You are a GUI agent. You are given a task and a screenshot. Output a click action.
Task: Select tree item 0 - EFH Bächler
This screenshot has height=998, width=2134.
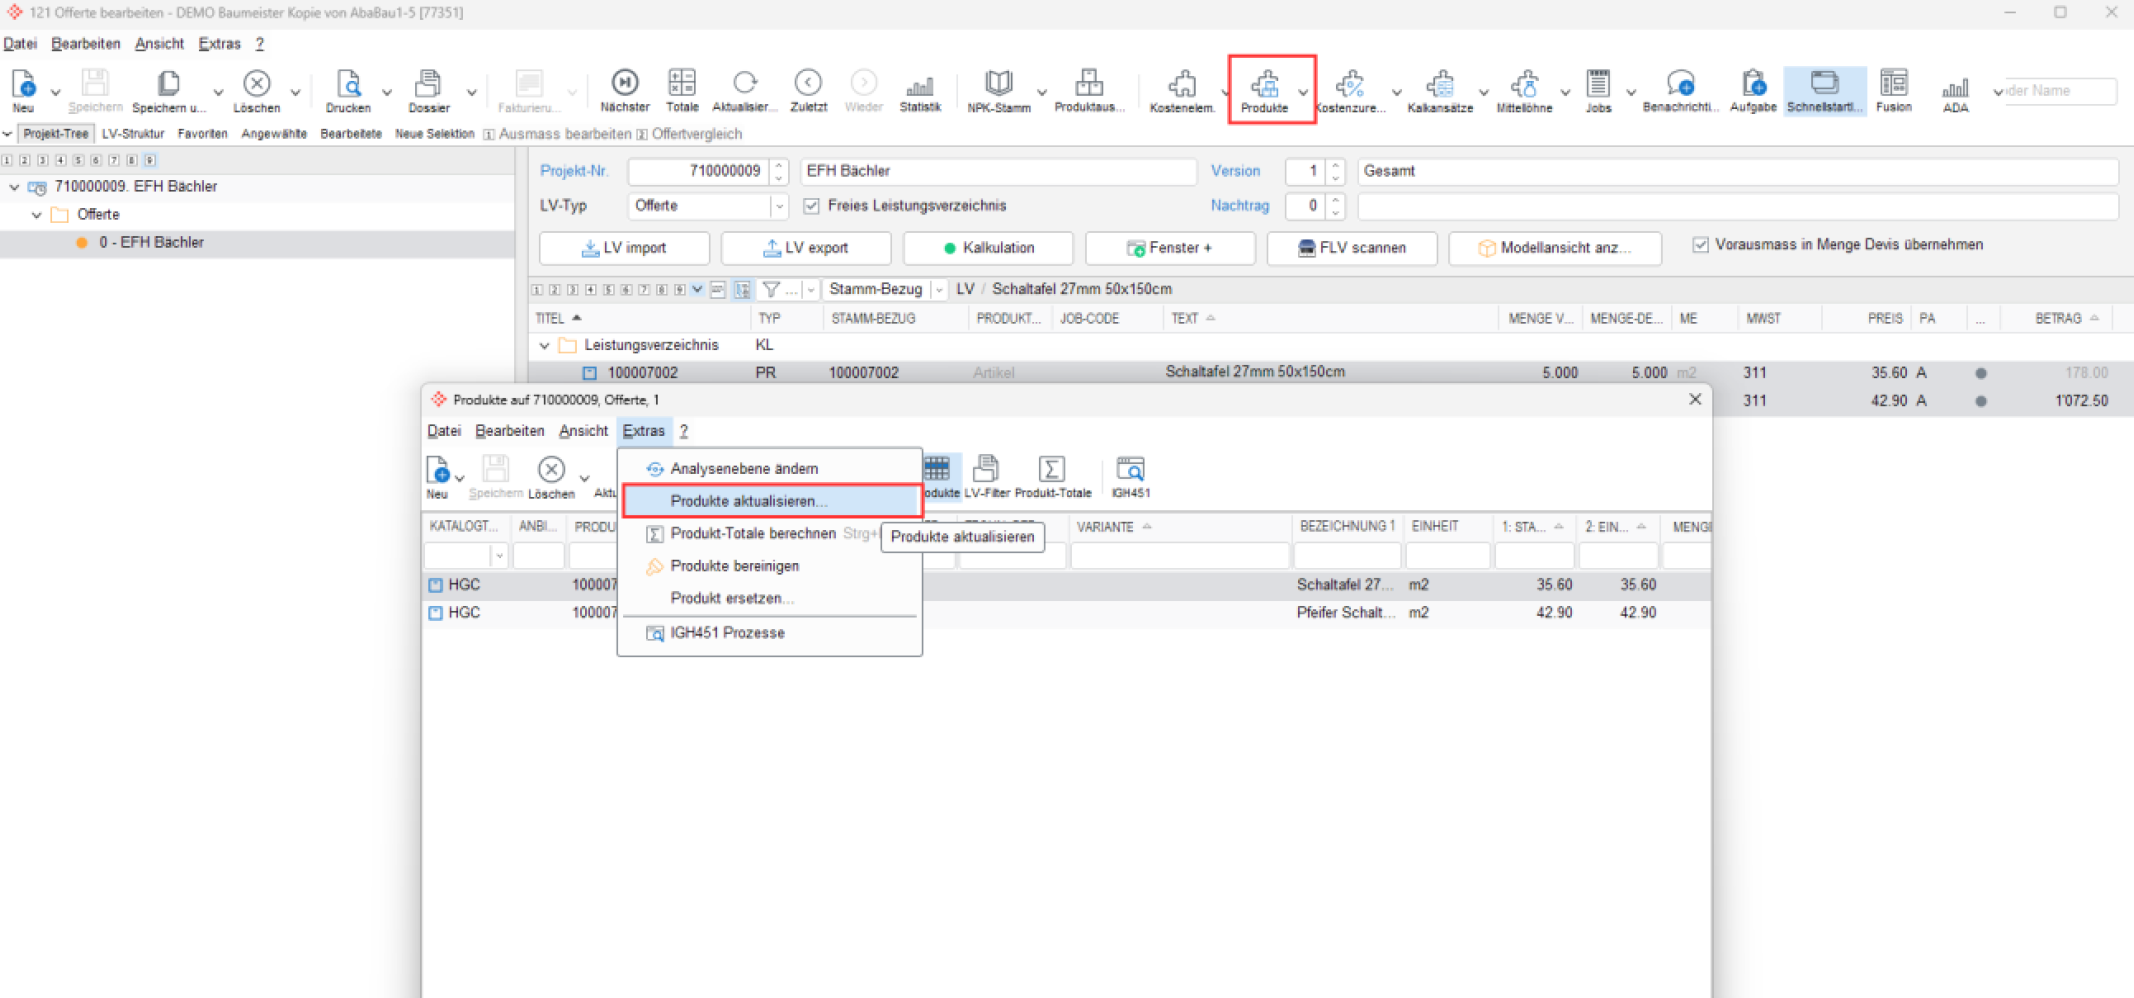151,243
